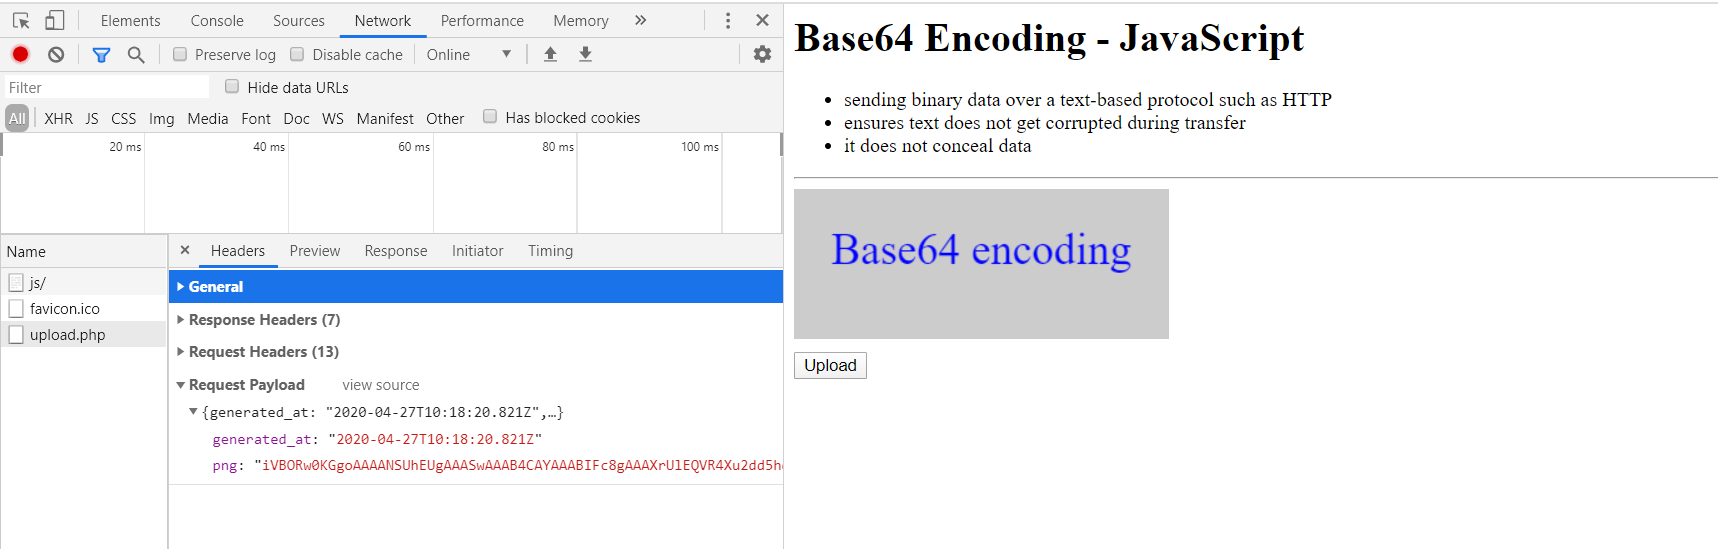
Task: Select the favicon.ico request row
Action: pyautogui.click(x=84, y=308)
